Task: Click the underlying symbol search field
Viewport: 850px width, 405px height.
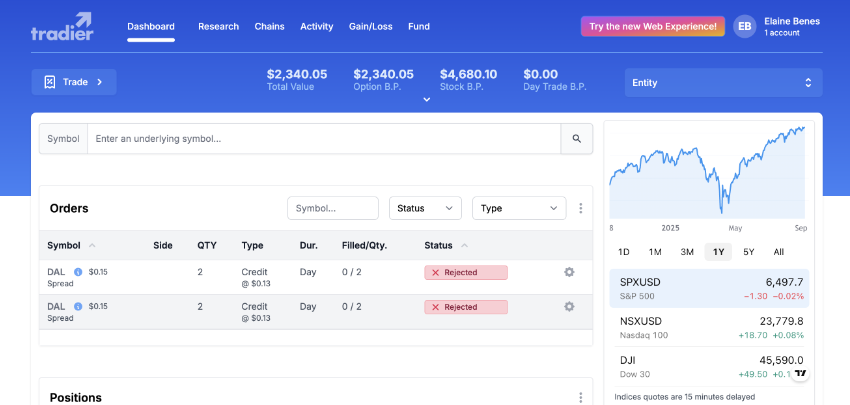Action: (324, 139)
